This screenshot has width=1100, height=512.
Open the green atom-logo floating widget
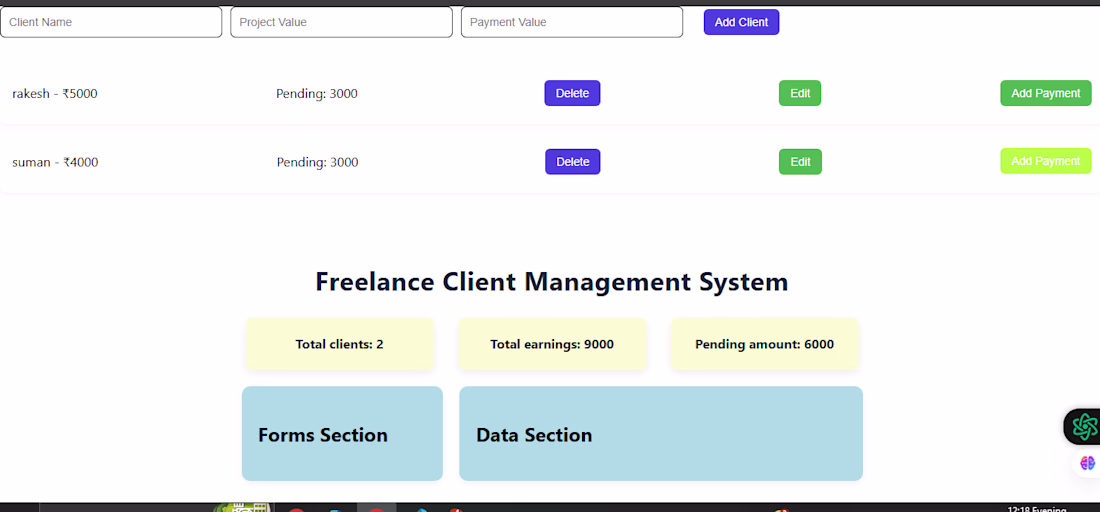click(x=1084, y=426)
